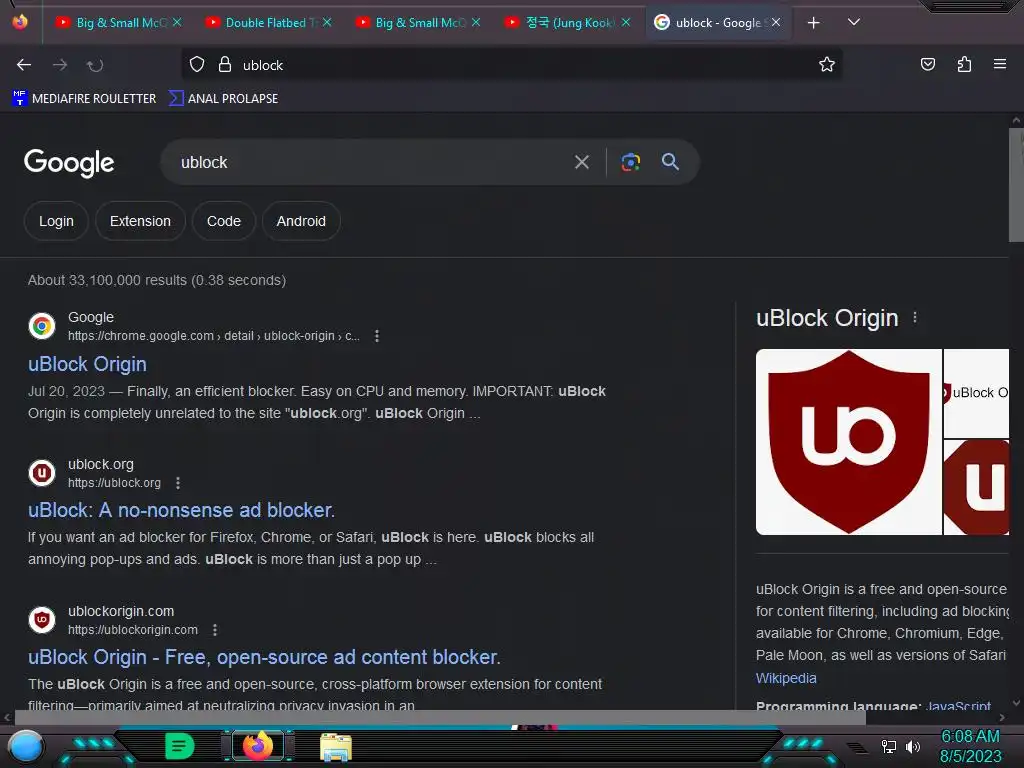Screen dimensions: 1024x768
Task: Search by image with the camera icon
Action: pyautogui.click(x=630, y=162)
